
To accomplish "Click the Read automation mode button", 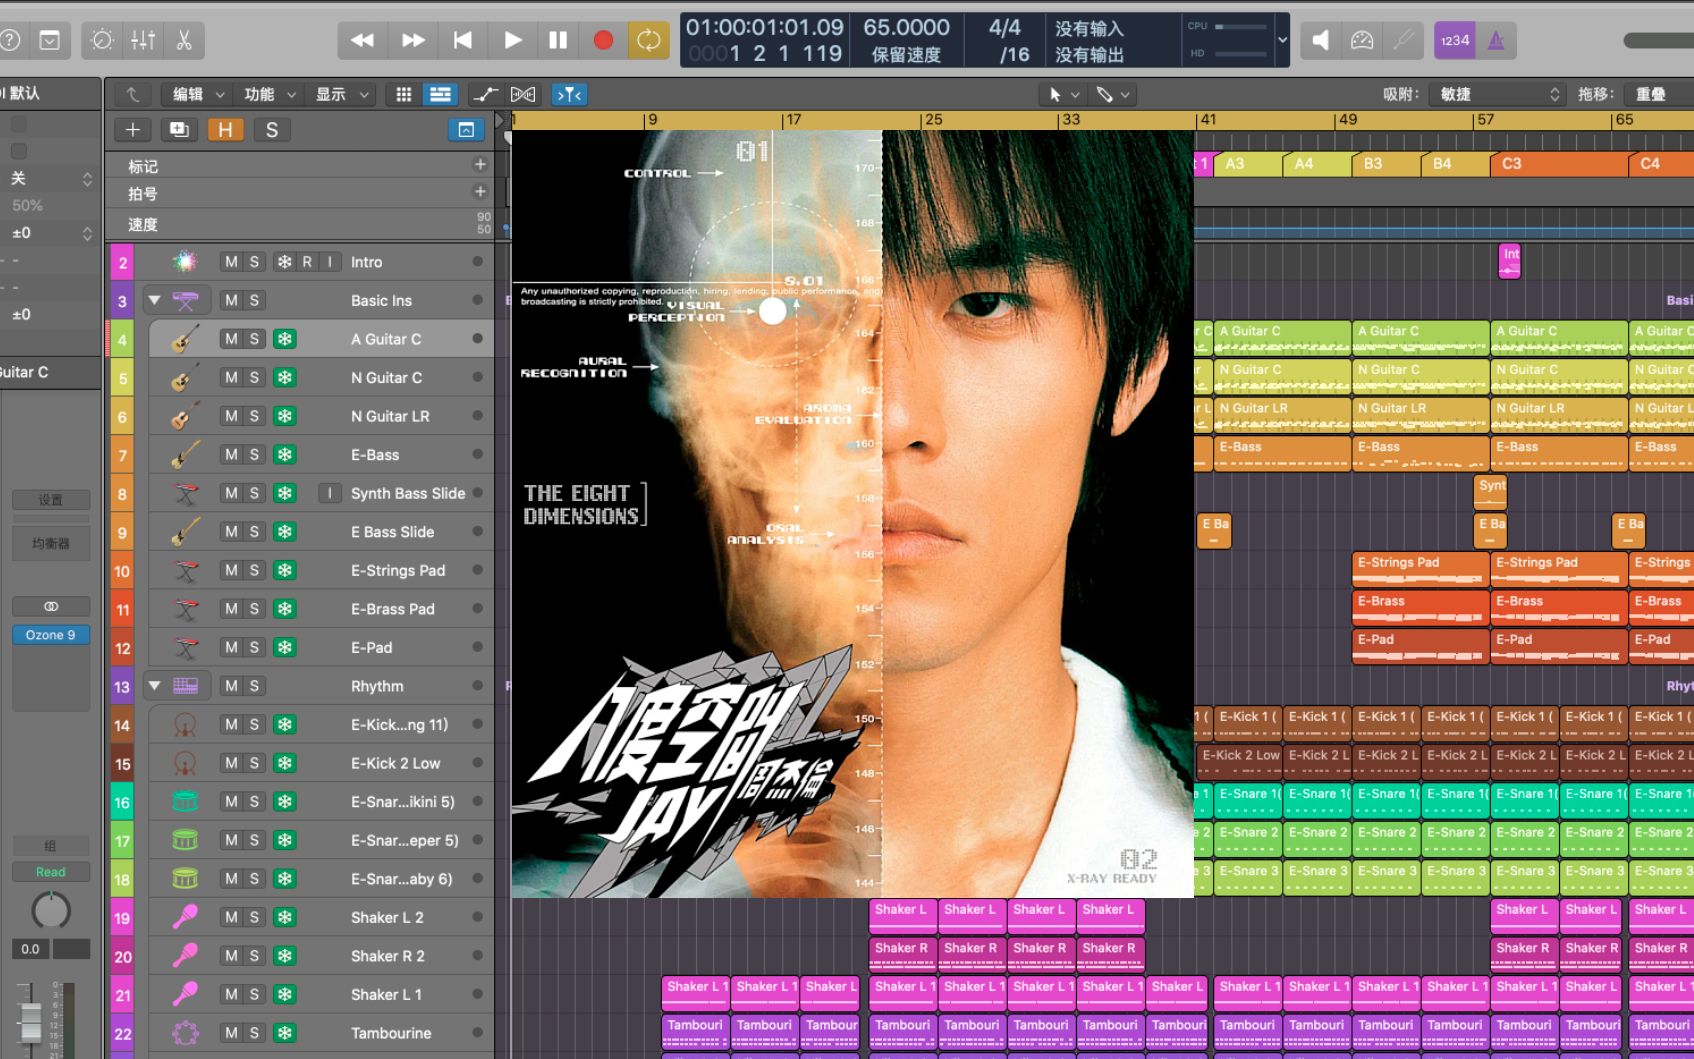I will pyautogui.click(x=51, y=872).
